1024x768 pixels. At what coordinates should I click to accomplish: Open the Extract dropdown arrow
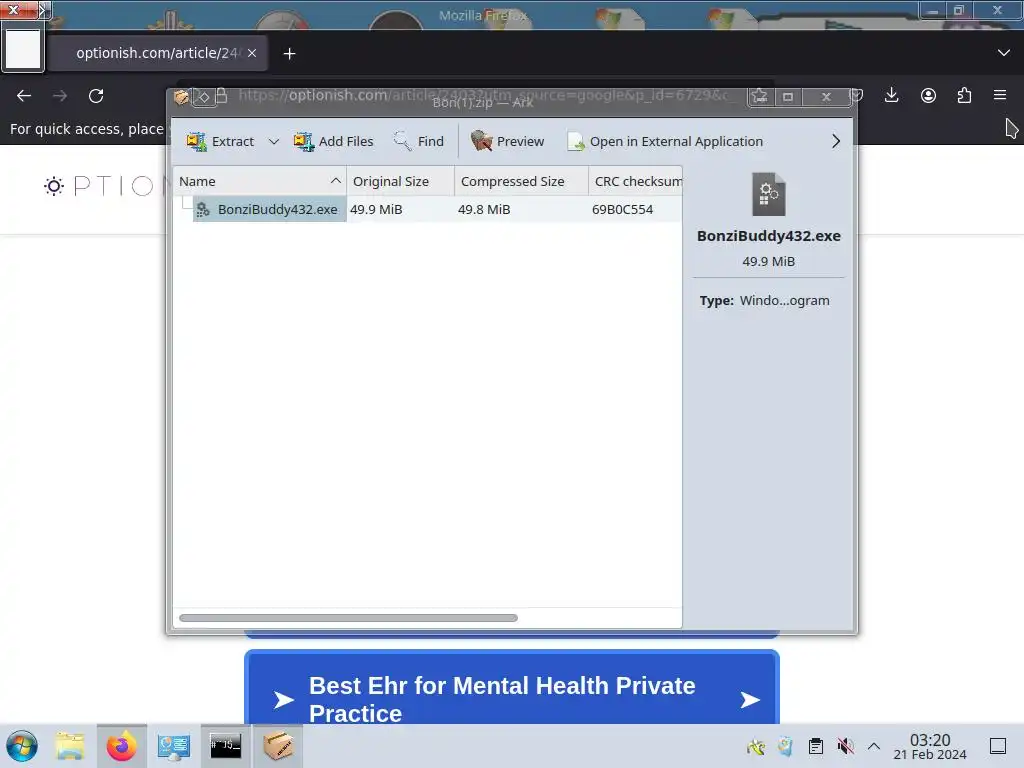(x=274, y=141)
